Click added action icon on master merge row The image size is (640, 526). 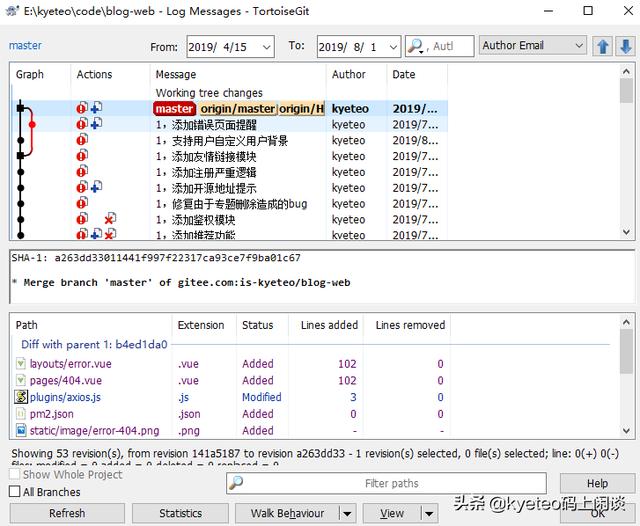point(96,108)
